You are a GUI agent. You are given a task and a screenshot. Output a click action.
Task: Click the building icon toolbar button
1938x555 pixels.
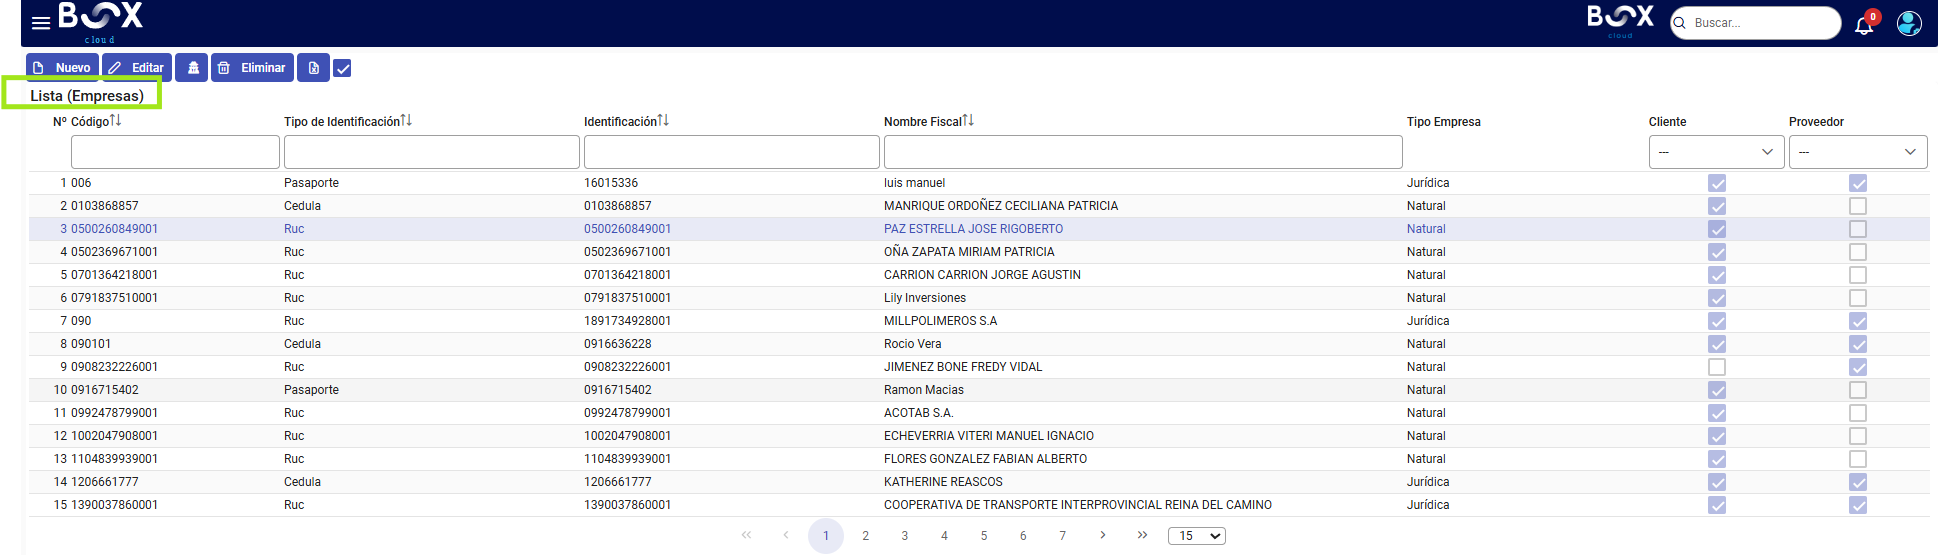[x=192, y=68]
